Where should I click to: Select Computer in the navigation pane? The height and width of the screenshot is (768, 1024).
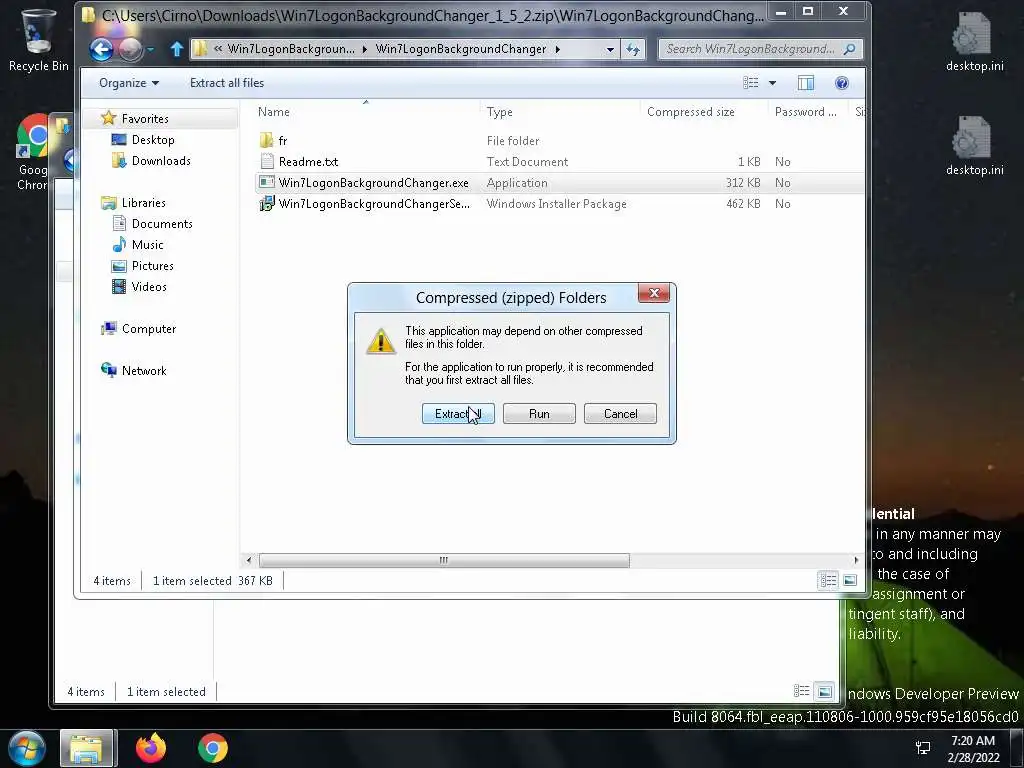[x=149, y=328]
